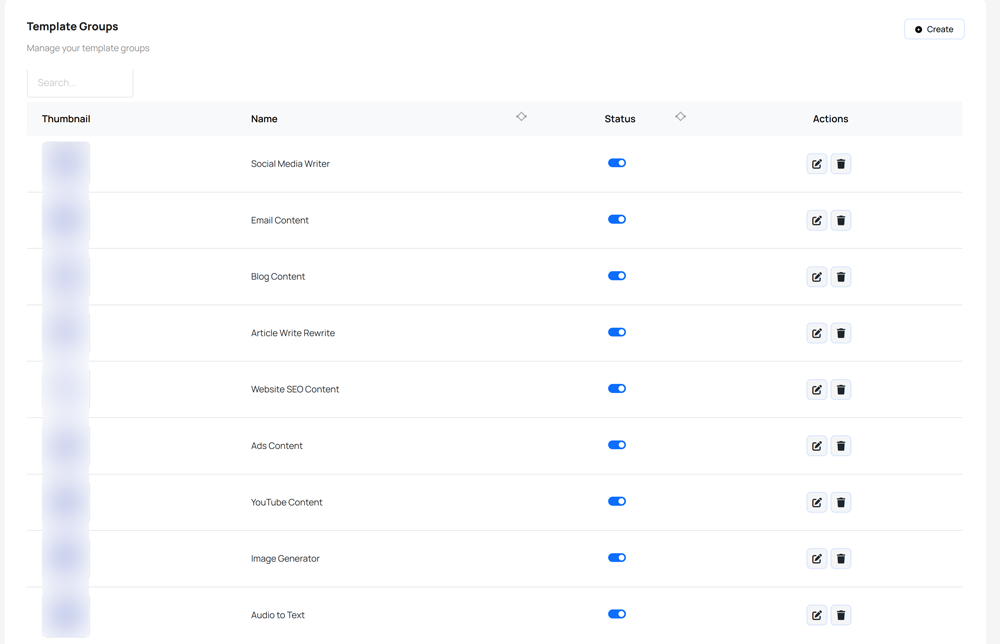The width and height of the screenshot is (1000, 644).
Task: Edit the YouTube Content group
Action: tap(817, 503)
